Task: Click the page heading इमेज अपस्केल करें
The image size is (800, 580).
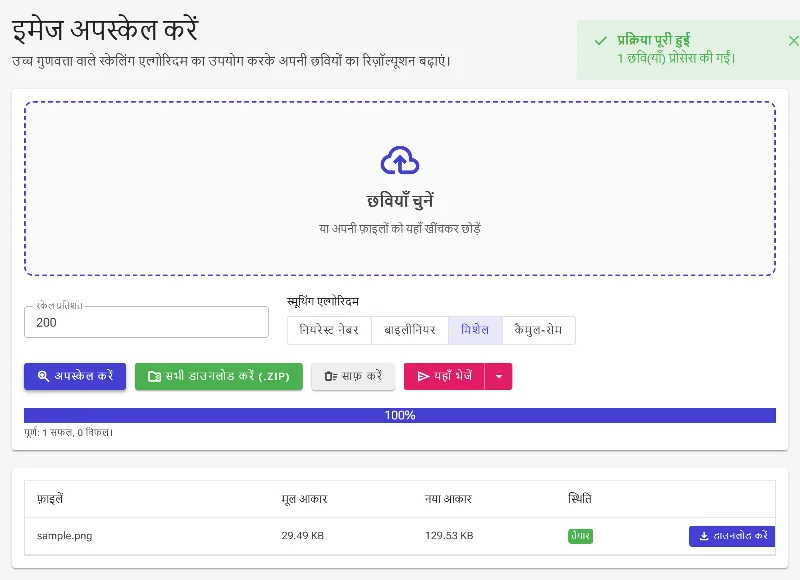Action: point(105,30)
